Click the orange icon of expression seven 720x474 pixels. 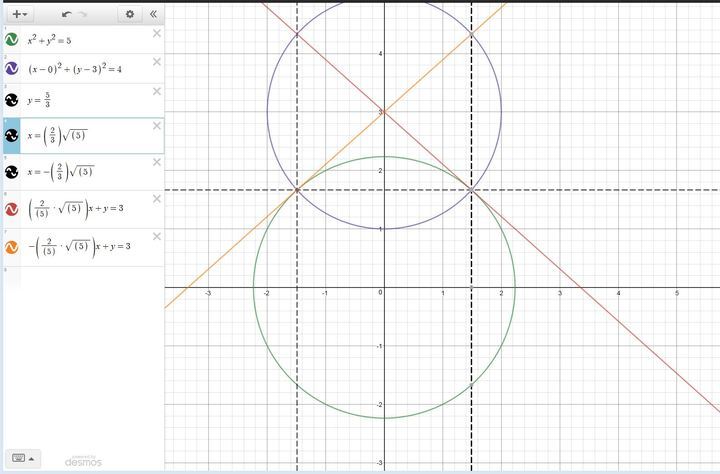[x=11, y=246]
